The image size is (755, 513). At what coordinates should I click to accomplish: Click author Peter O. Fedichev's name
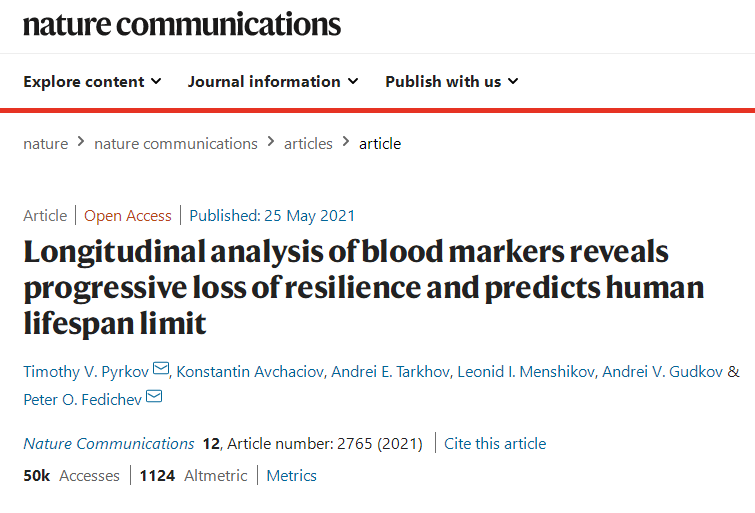point(82,398)
